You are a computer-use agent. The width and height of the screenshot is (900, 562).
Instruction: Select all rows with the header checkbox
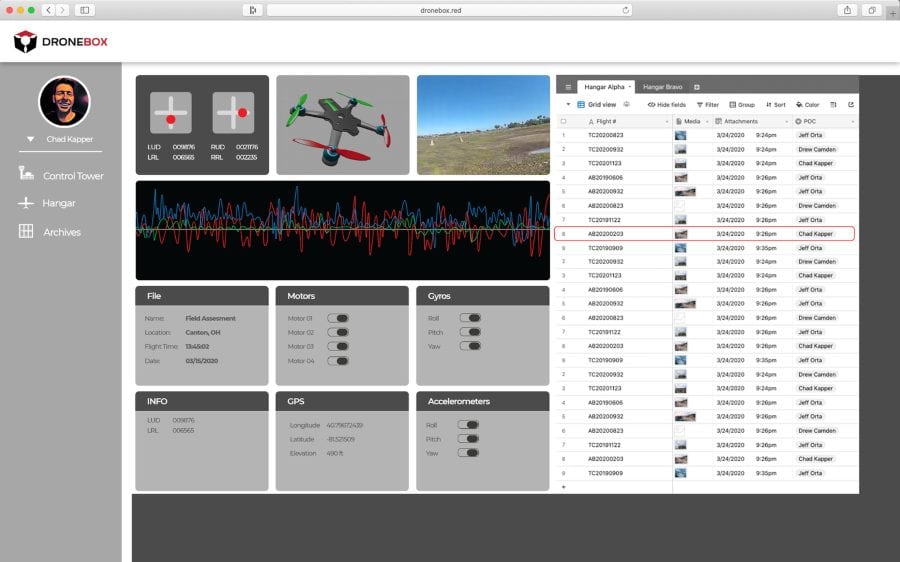click(563, 121)
